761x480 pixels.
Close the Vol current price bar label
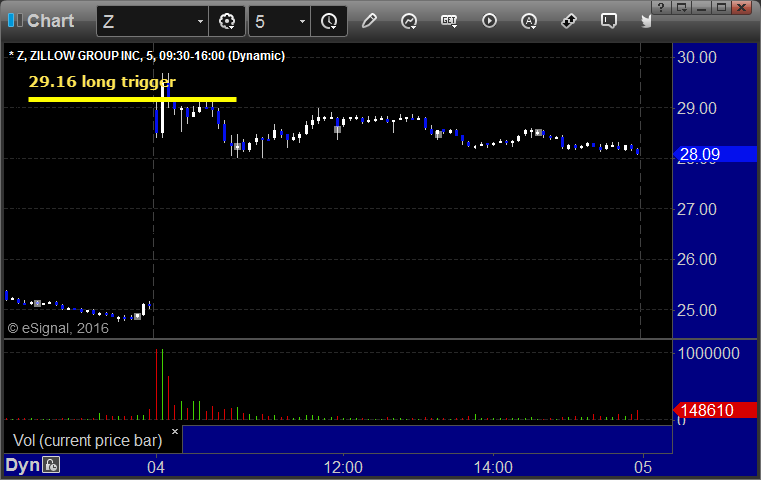(175, 431)
